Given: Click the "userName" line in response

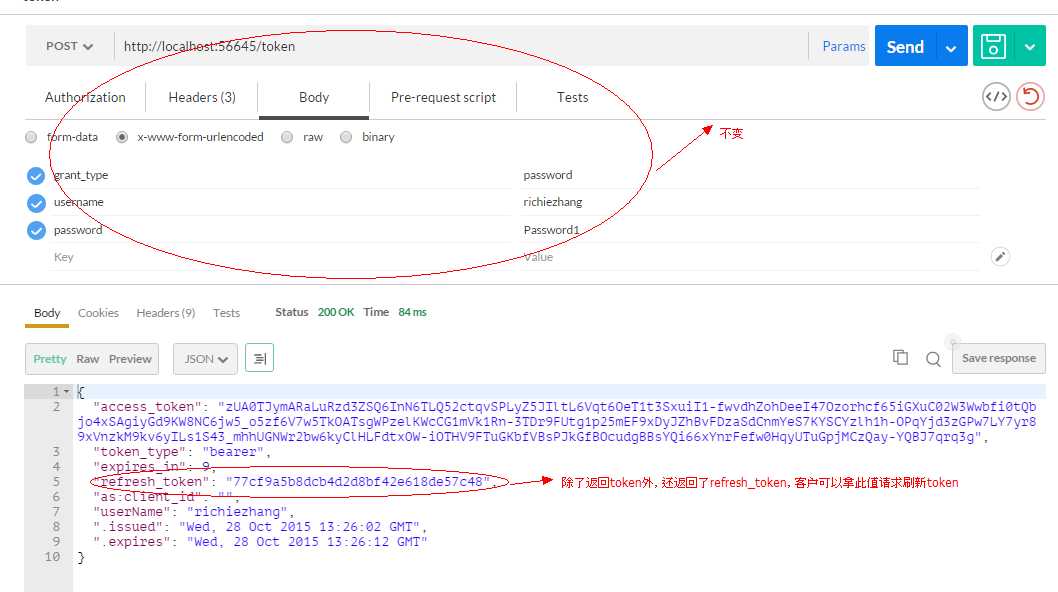Looking at the screenshot, I should point(194,512).
